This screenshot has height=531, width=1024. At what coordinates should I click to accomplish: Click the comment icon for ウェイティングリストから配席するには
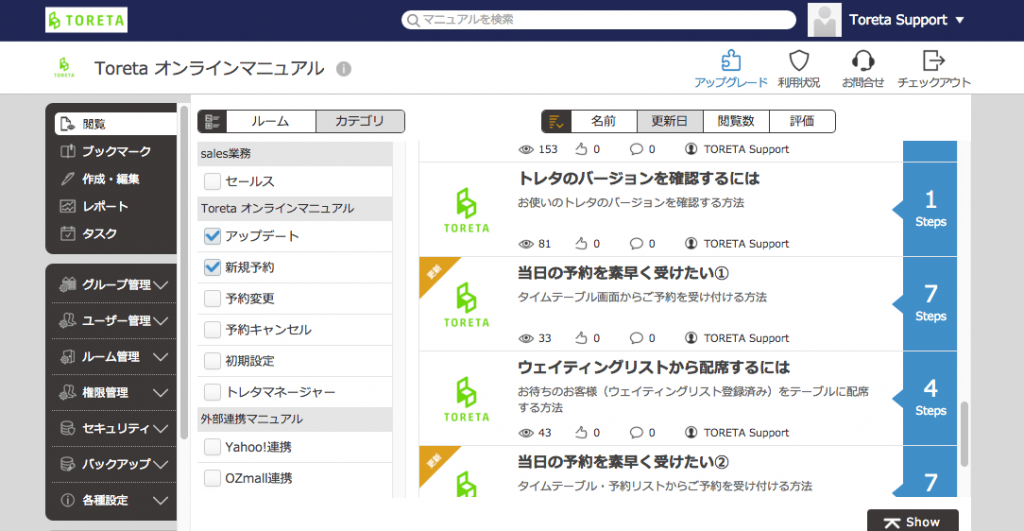pyautogui.click(x=636, y=432)
